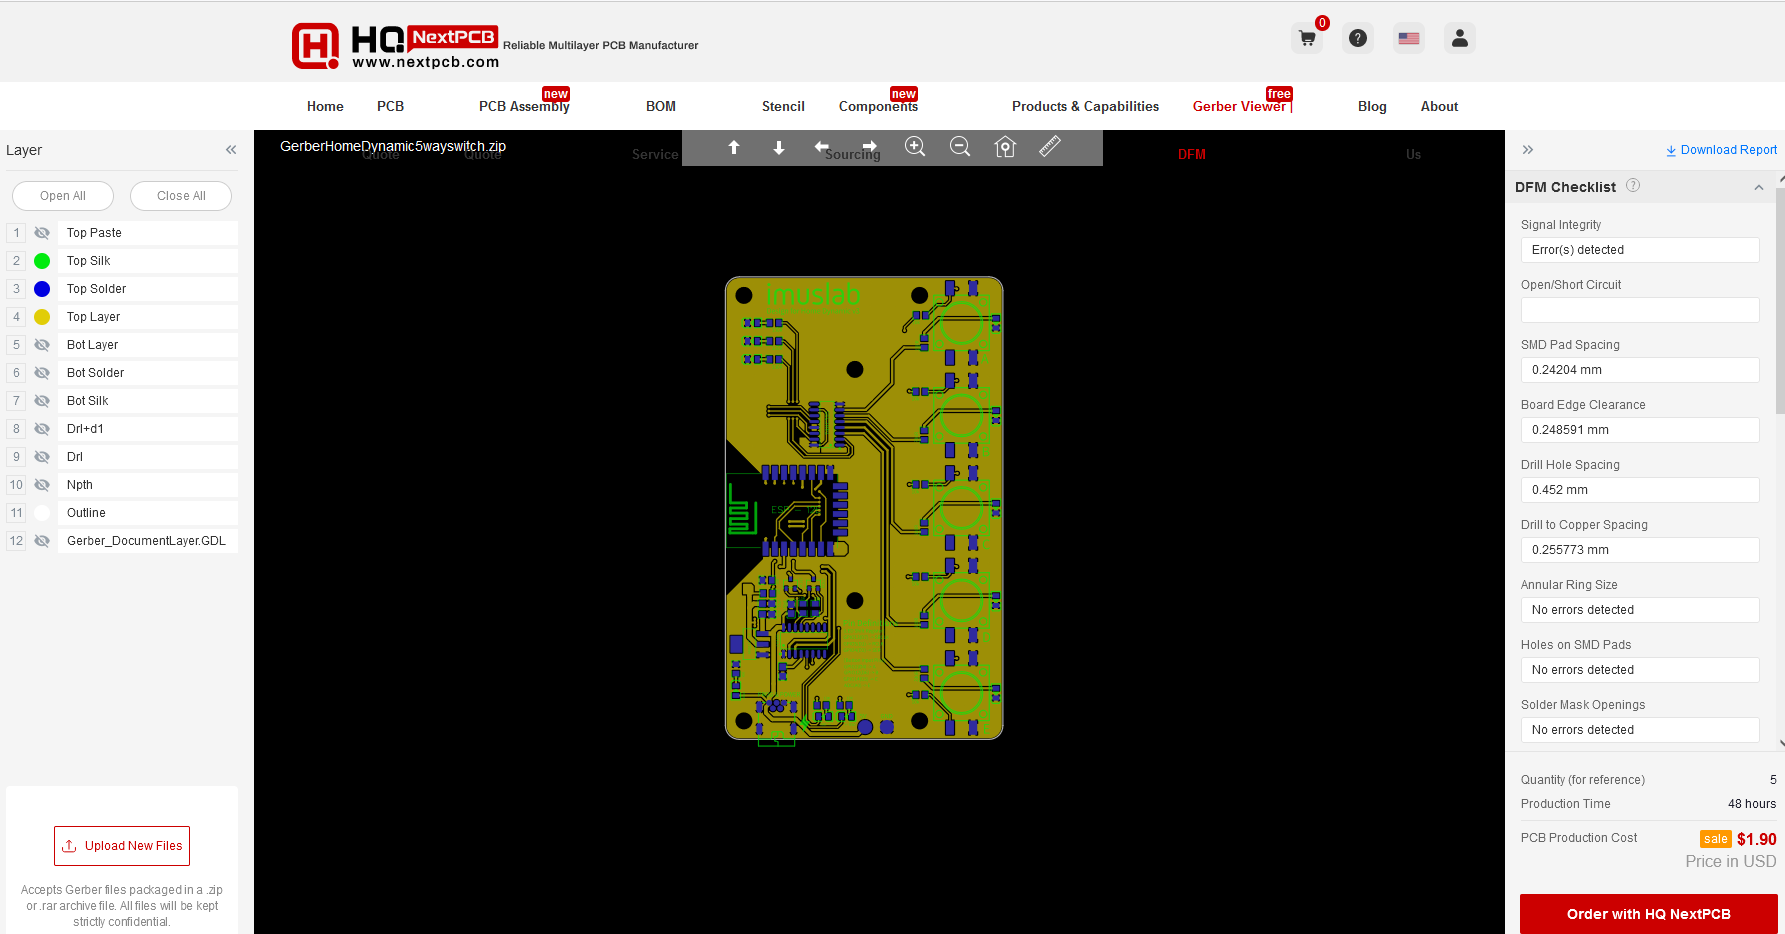Click the Download Report link

tap(1721, 150)
